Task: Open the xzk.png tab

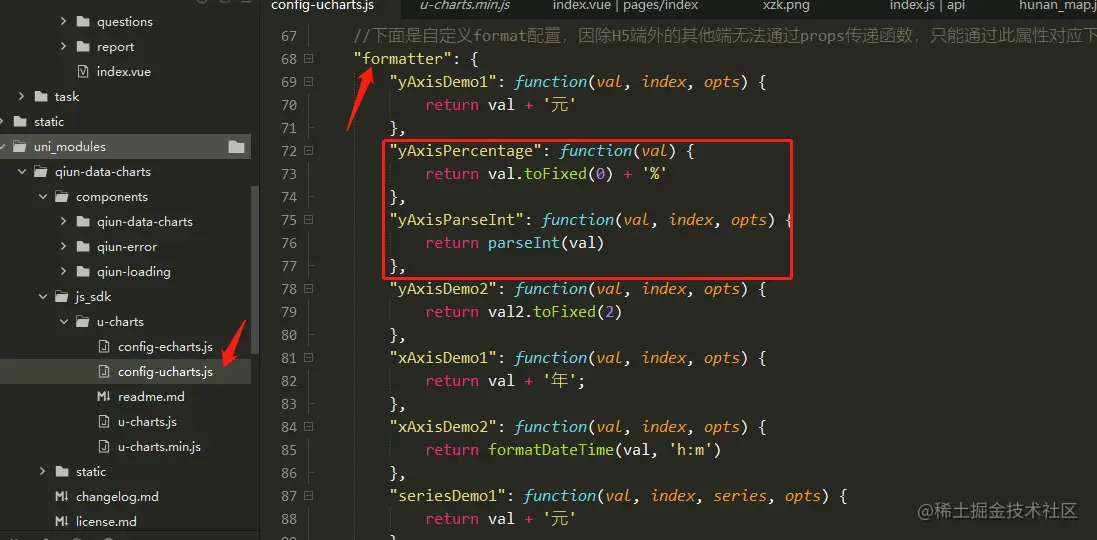Action: coord(785,6)
